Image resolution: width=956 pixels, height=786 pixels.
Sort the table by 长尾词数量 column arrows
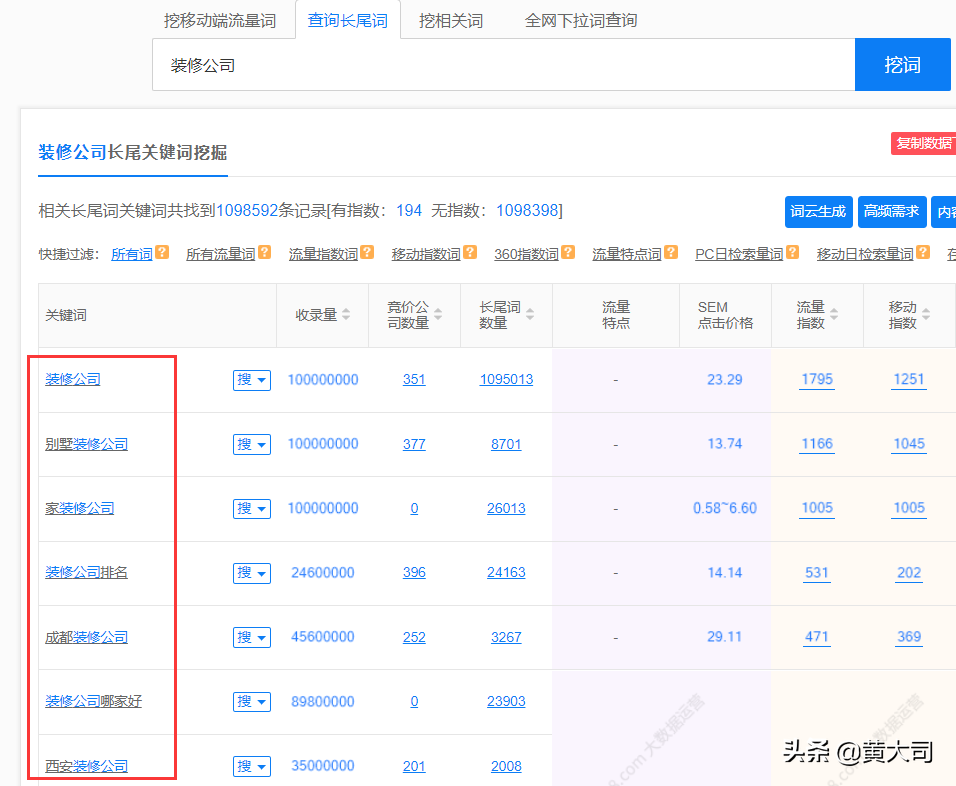coord(532,315)
